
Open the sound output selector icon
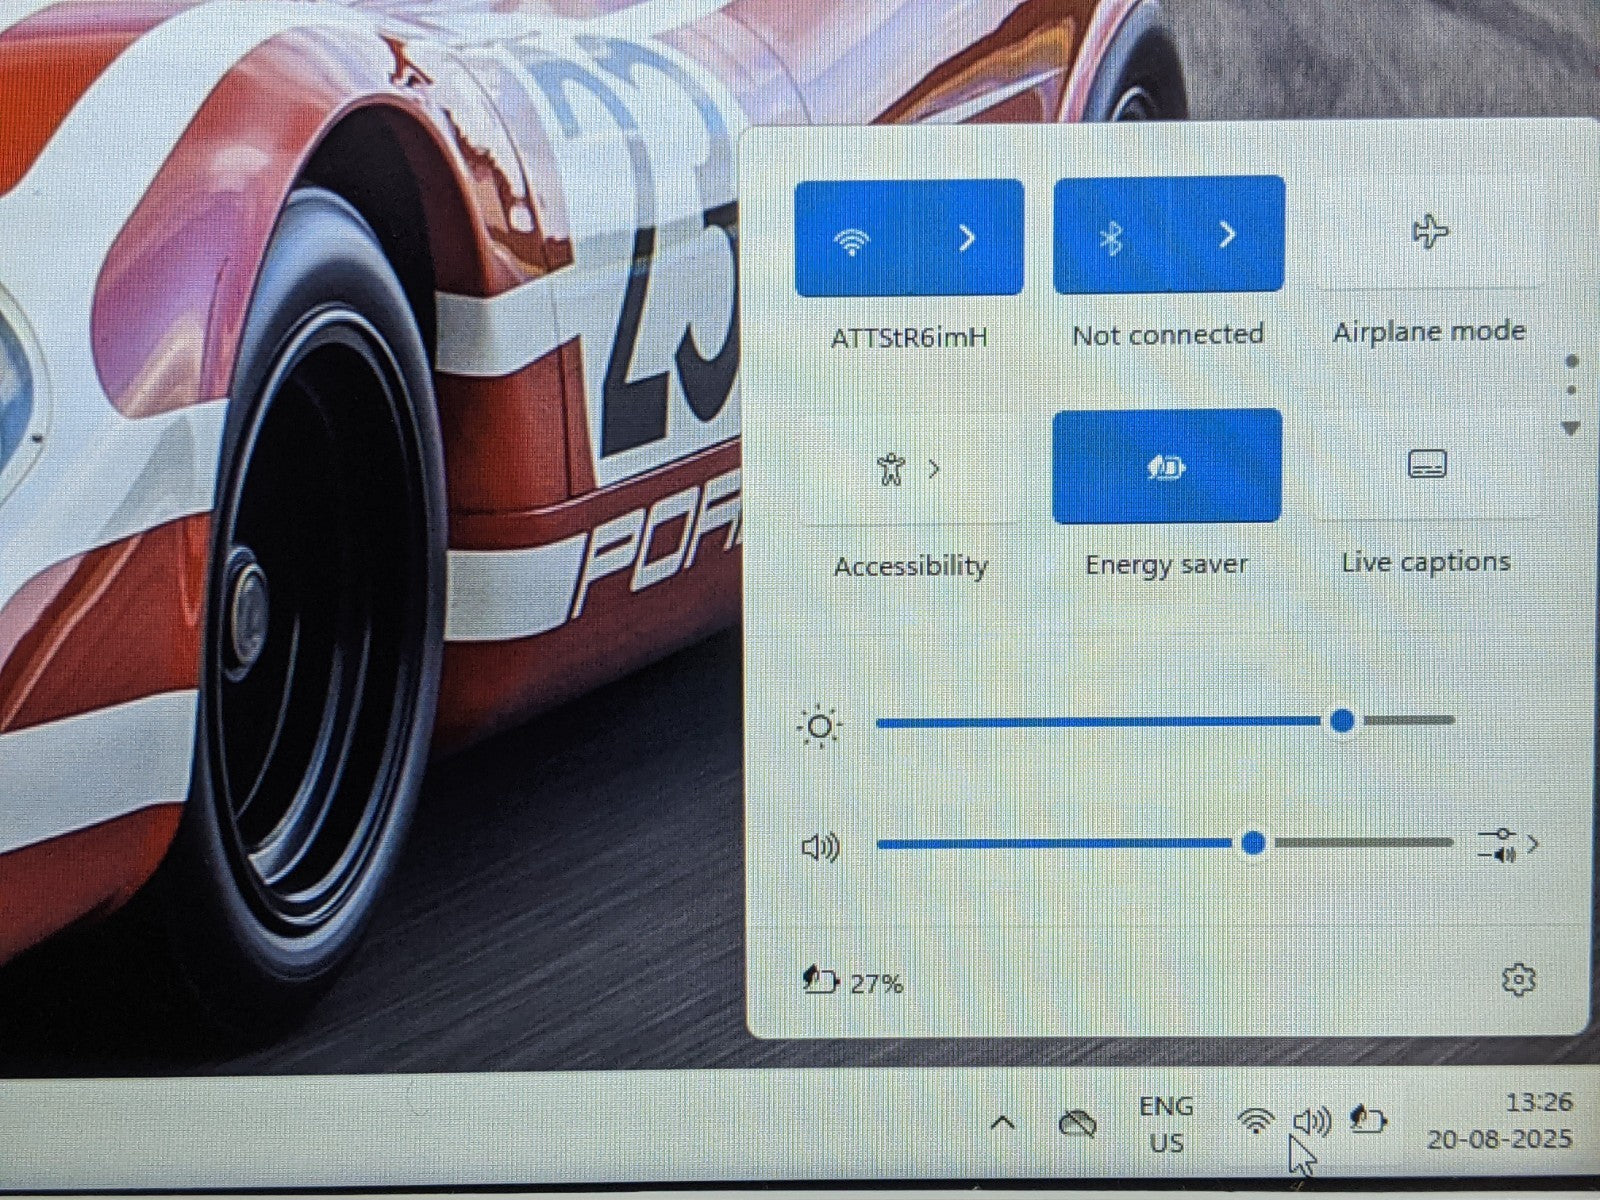coord(1506,845)
